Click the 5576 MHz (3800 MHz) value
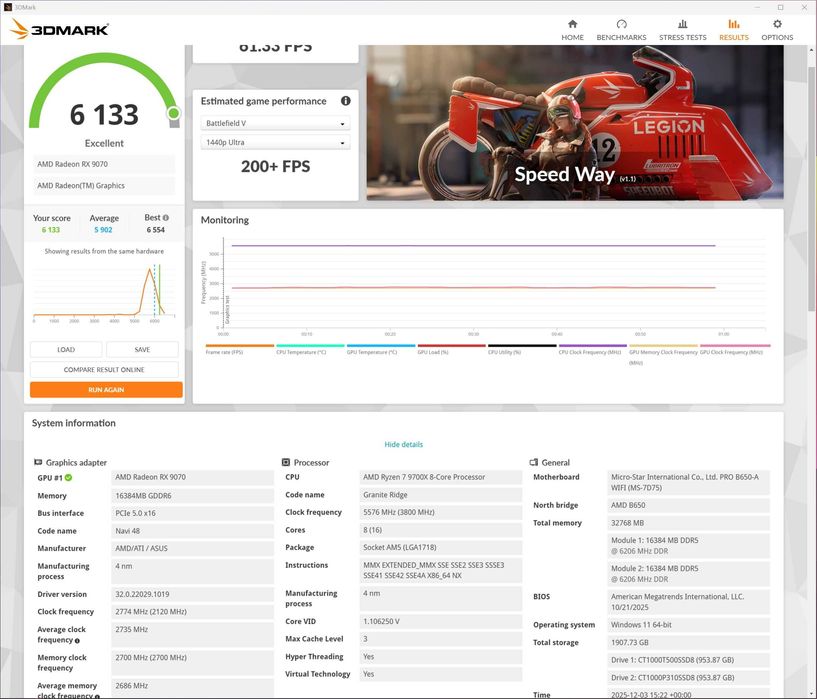The image size is (817, 699). coord(441,512)
